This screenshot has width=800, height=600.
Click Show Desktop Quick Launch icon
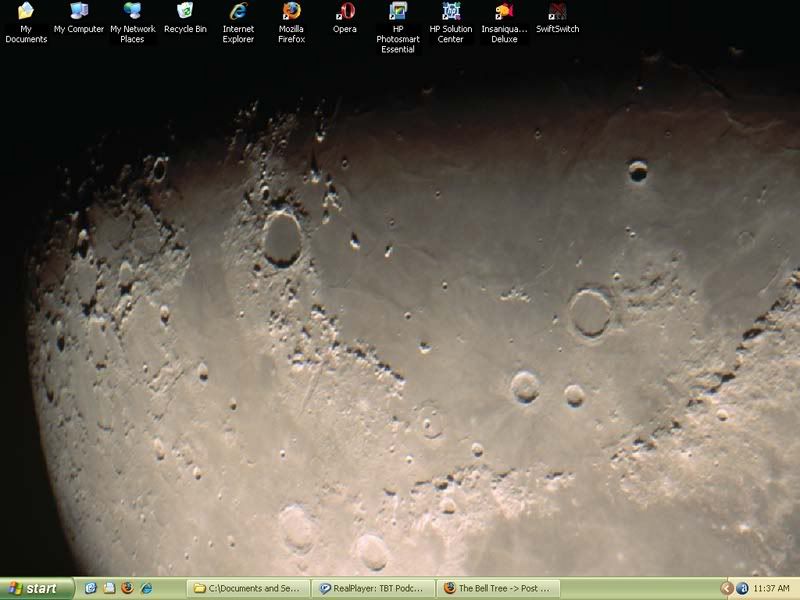click(109, 588)
